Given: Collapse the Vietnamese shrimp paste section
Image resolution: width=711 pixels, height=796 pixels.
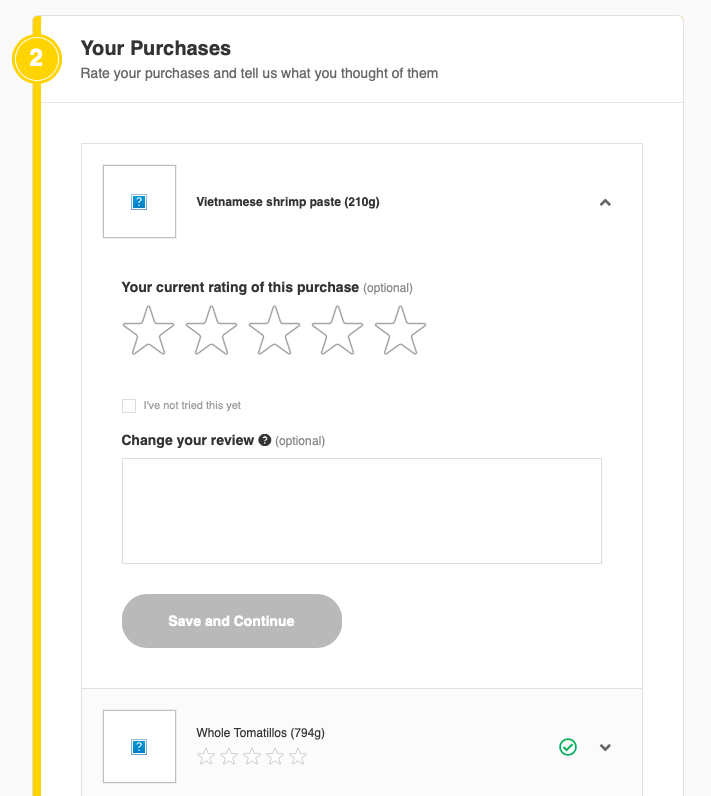Looking at the screenshot, I should (x=605, y=203).
